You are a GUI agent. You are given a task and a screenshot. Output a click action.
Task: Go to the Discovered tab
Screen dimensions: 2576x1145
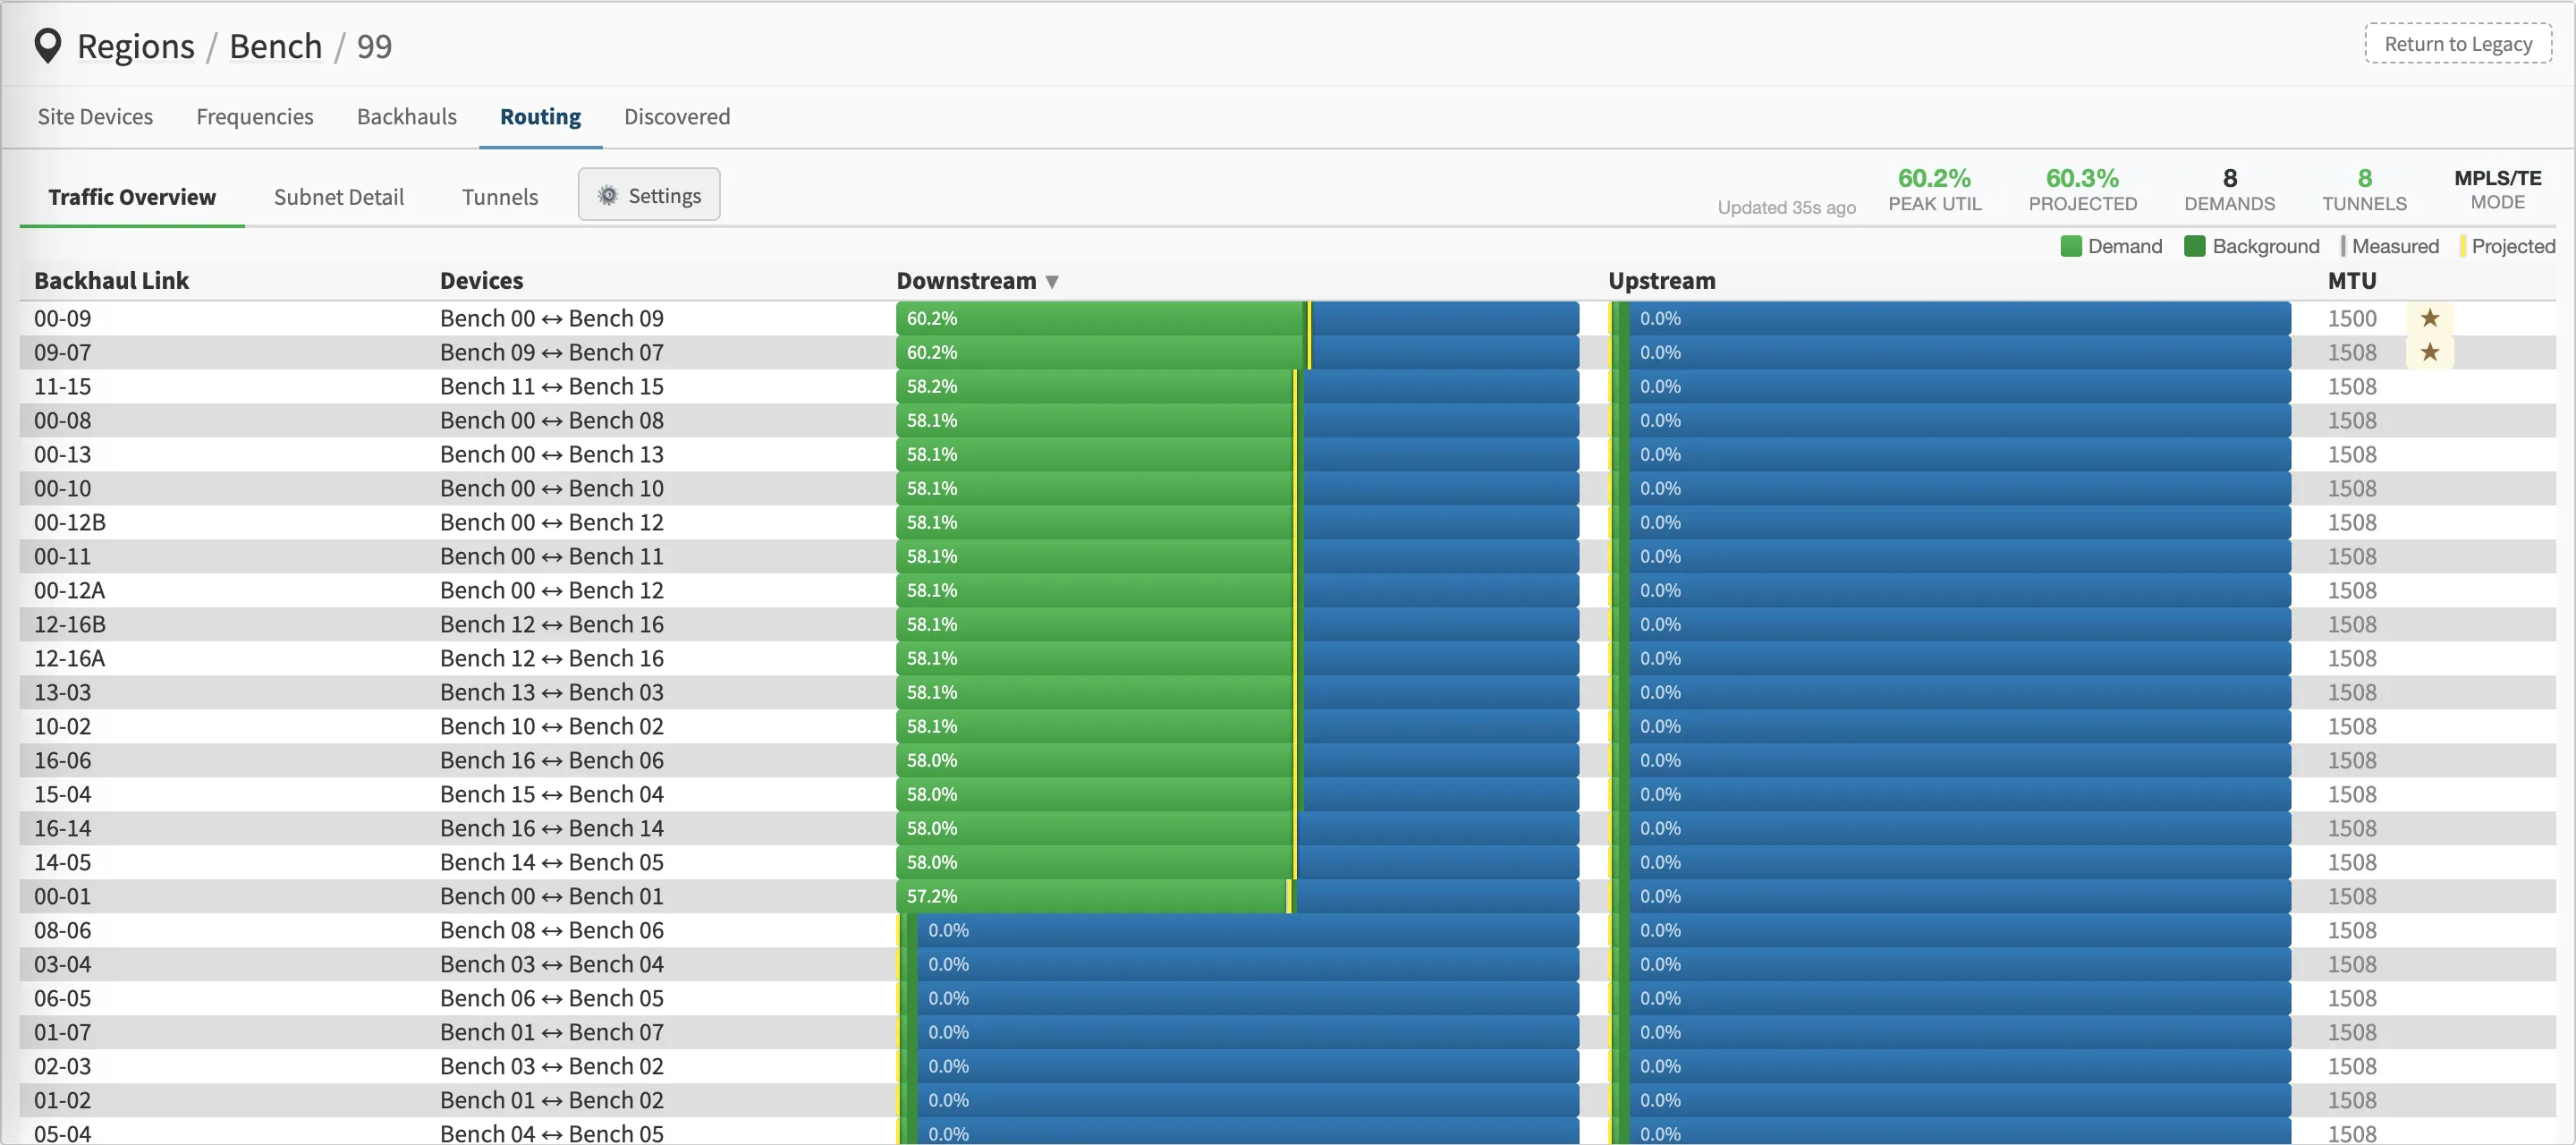coord(677,117)
